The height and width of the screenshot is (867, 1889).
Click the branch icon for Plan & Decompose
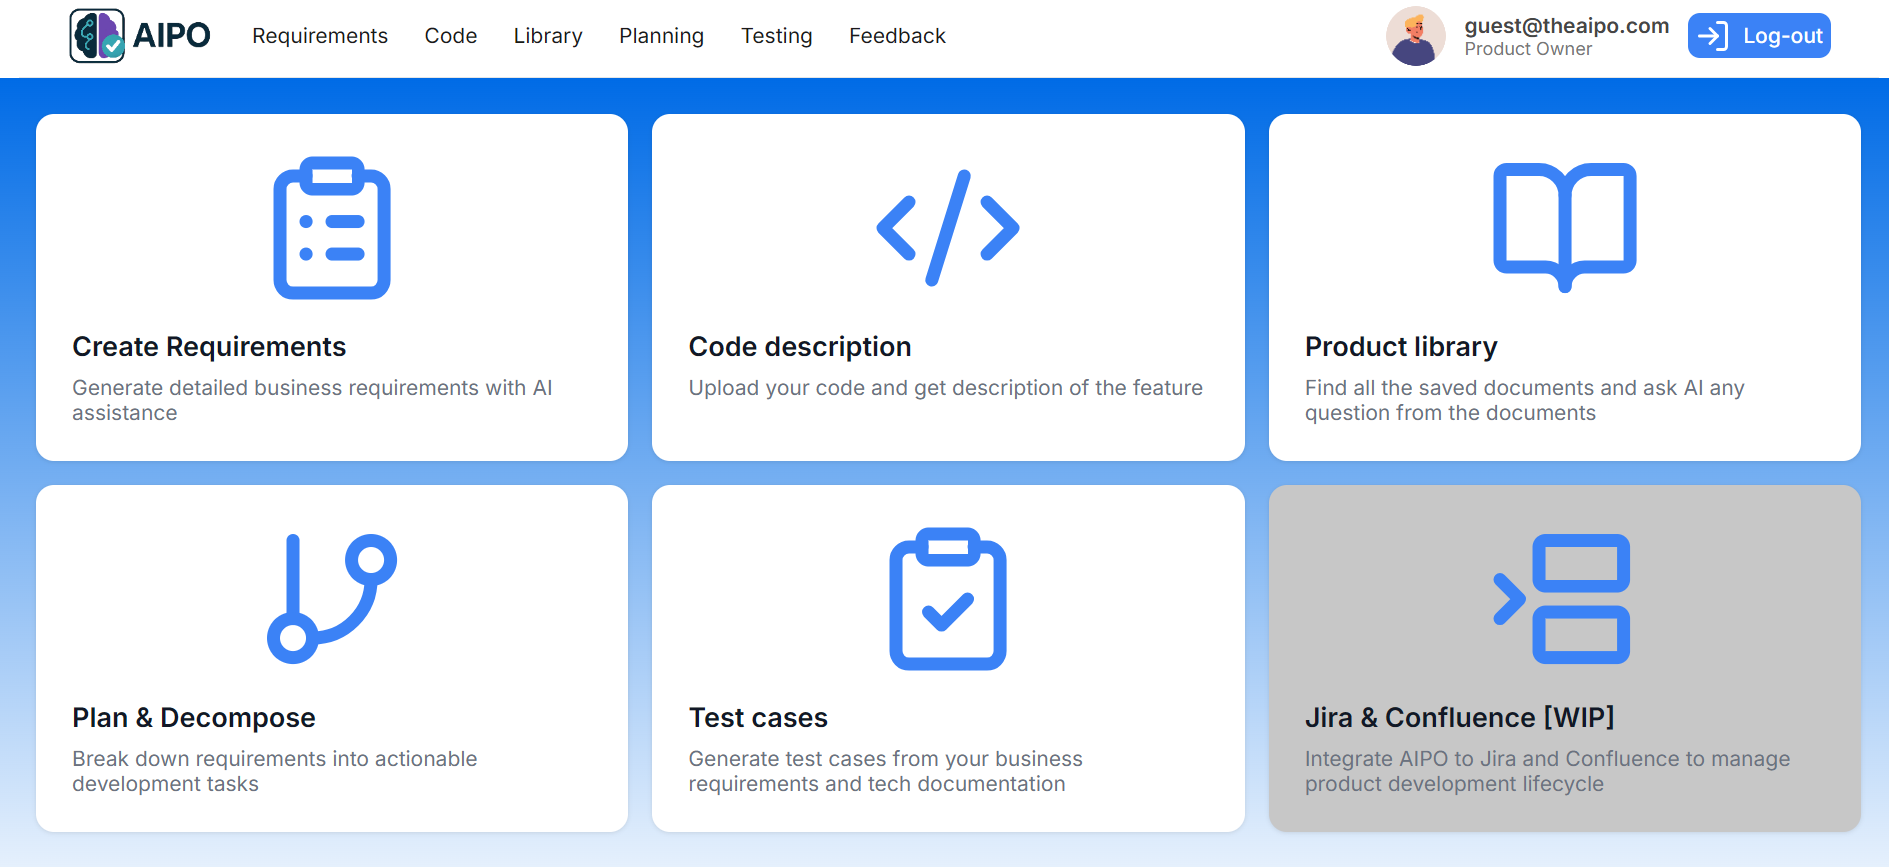pos(332,598)
